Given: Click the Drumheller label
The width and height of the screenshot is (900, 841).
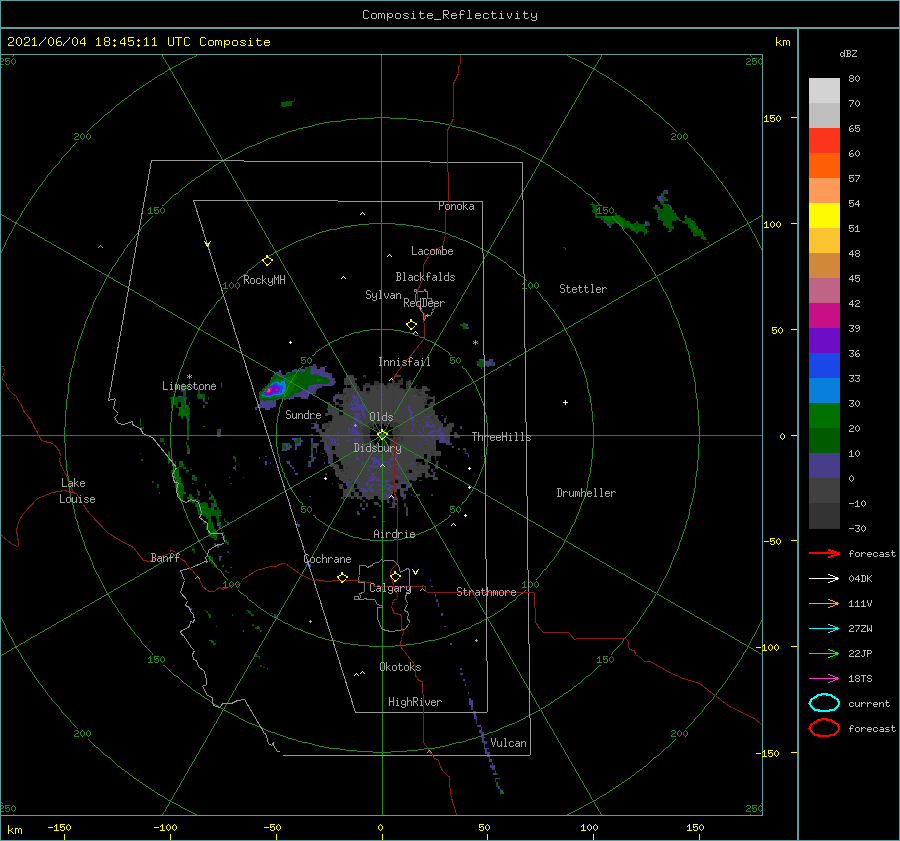Looking at the screenshot, I should pos(586,493).
